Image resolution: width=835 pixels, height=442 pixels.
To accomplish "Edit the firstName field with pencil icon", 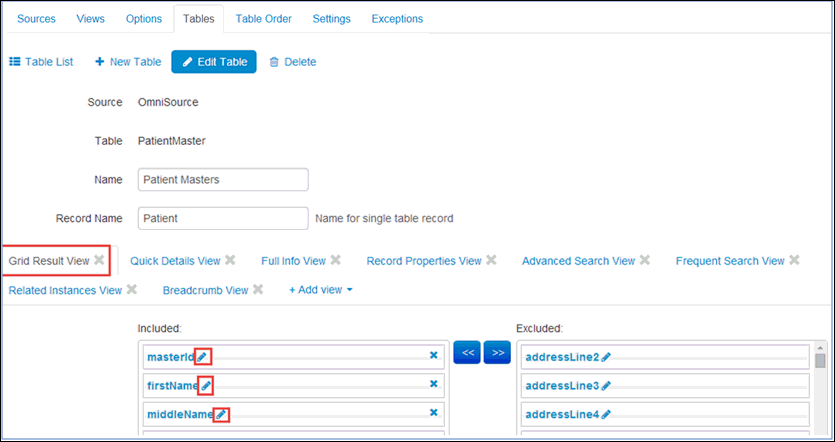I will click(x=206, y=385).
